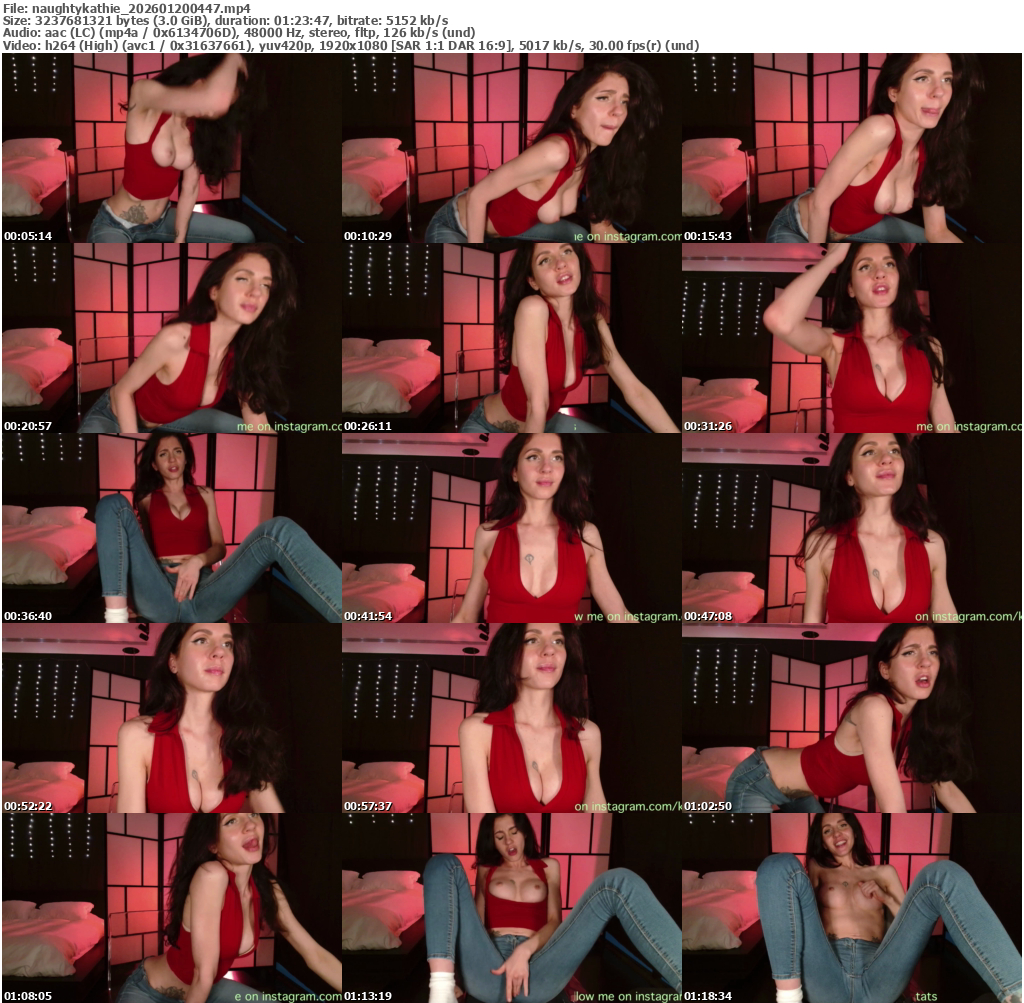Click the 01:18:34 timestamp label

[x=708, y=996]
